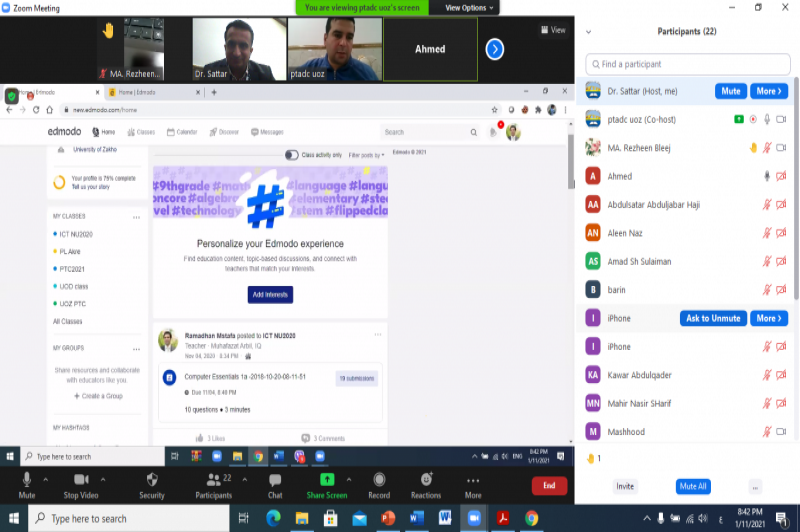The width and height of the screenshot is (800, 532).
Task: Click the red End meeting button
Action: [x=548, y=485]
